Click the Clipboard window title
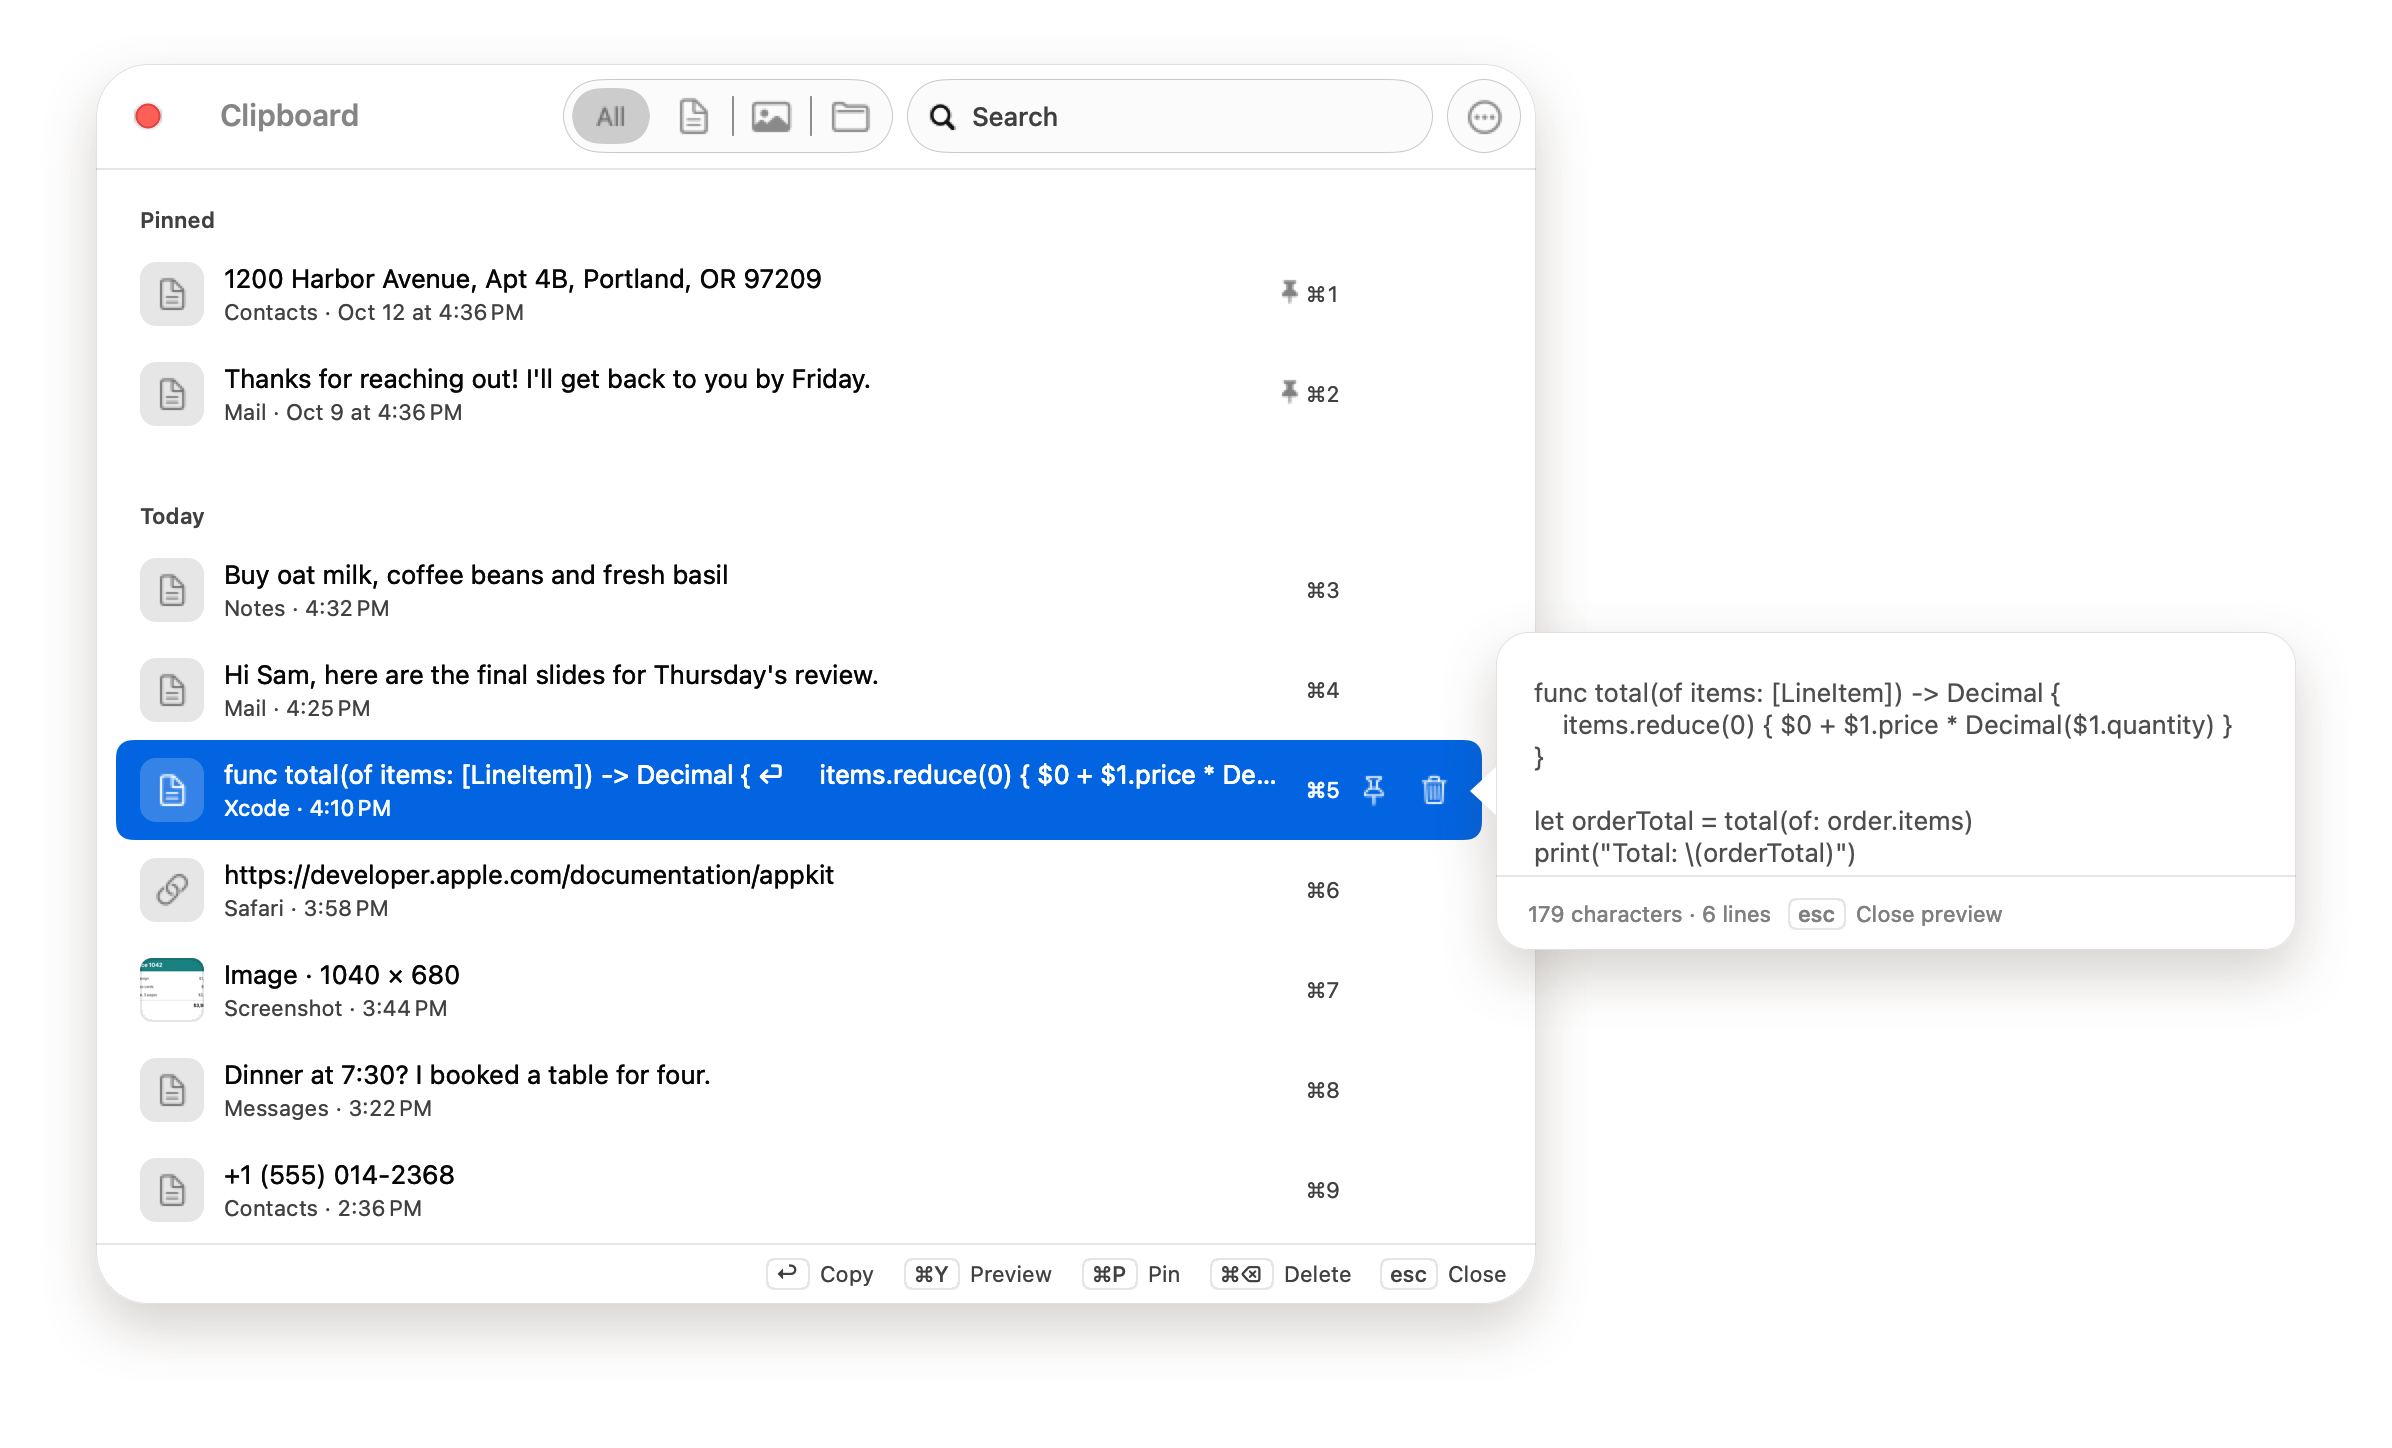The height and width of the screenshot is (1448, 2392). (289, 116)
